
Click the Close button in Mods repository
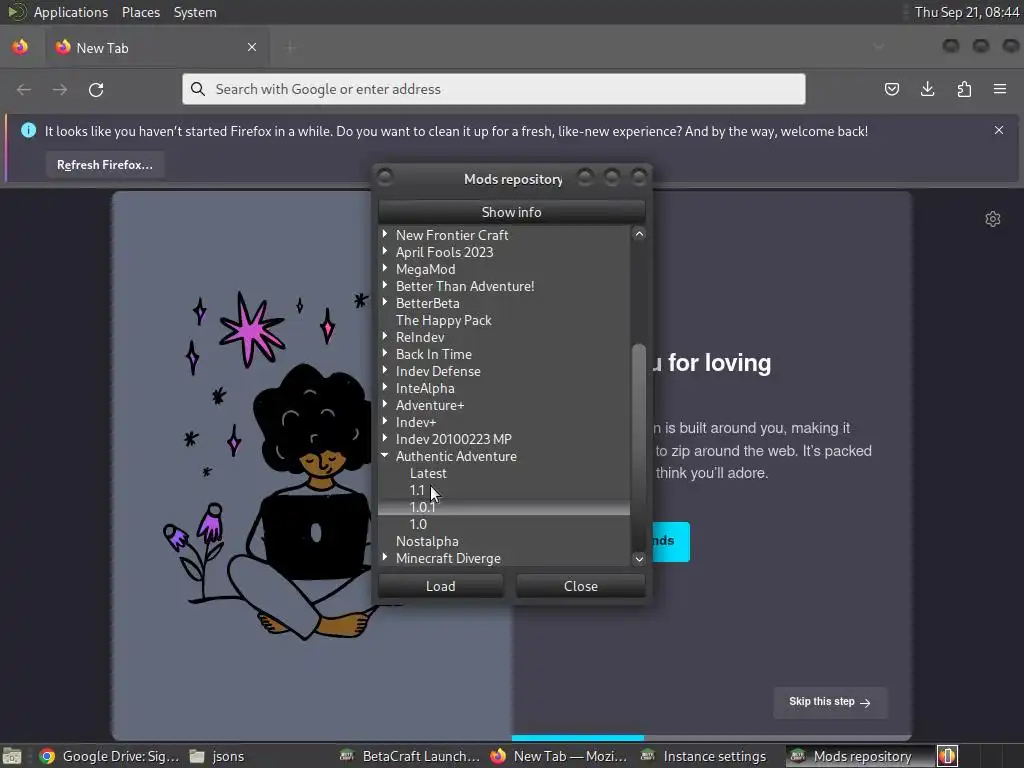coord(581,586)
